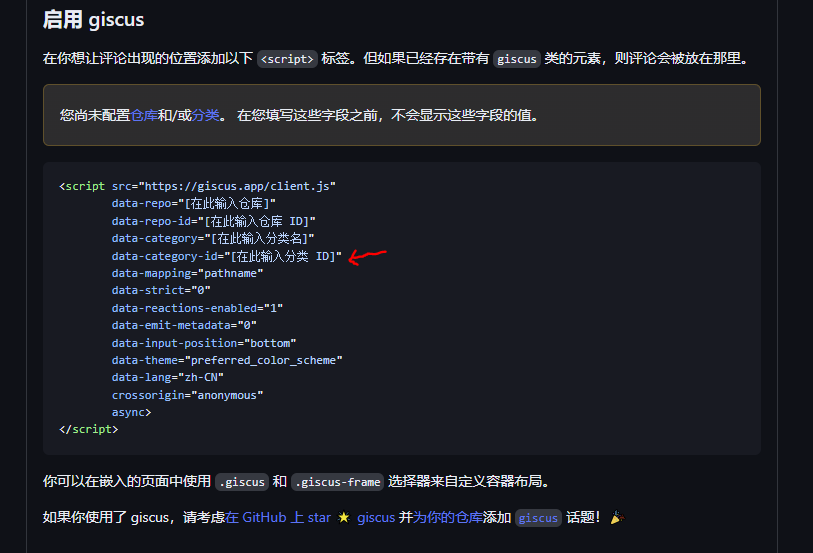Click the red hand-drawn arrow annotation
813x553 pixels.
tap(366, 258)
